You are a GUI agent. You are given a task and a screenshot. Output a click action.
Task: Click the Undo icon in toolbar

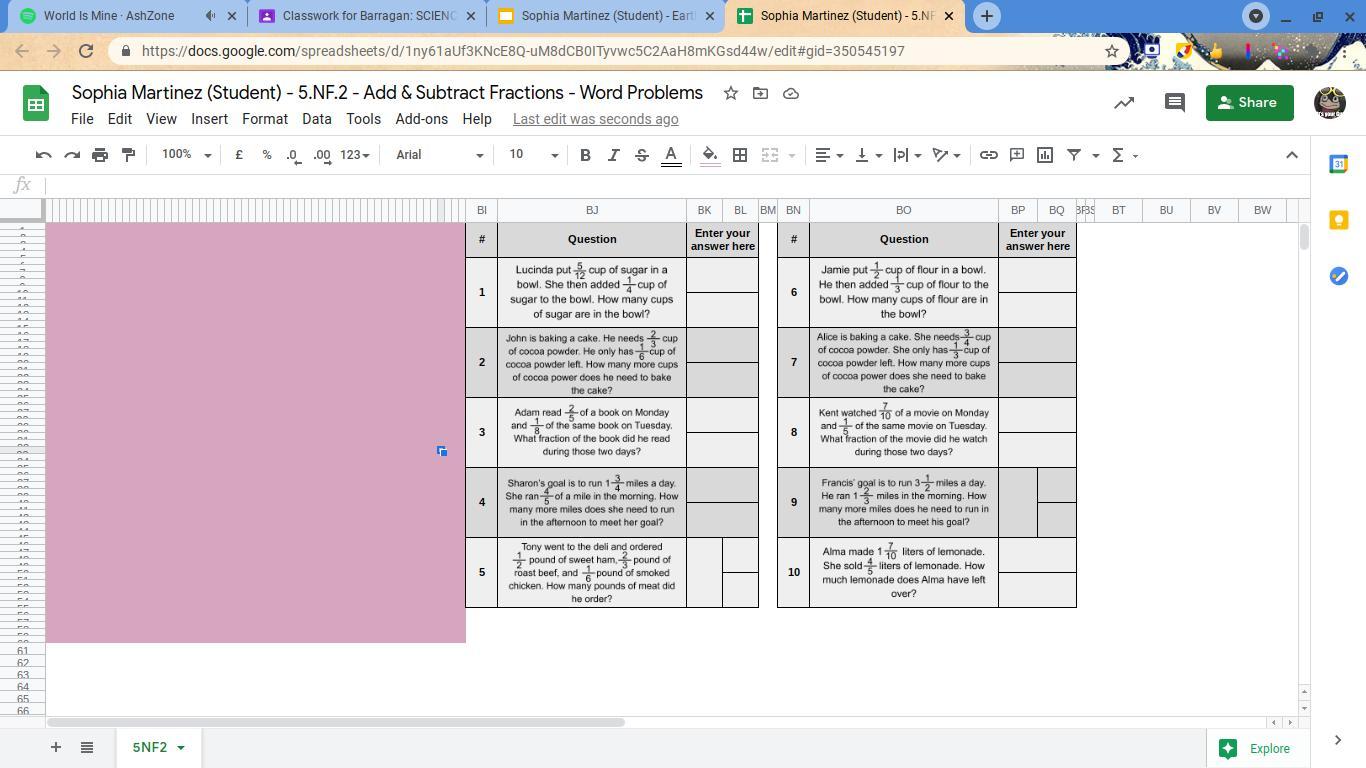click(43, 155)
